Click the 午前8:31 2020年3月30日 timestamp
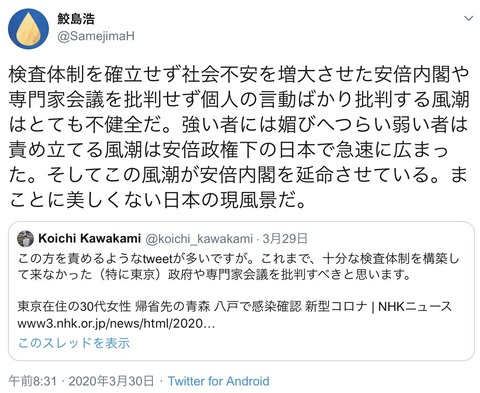The height and width of the screenshot is (393, 480). [81, 381]
